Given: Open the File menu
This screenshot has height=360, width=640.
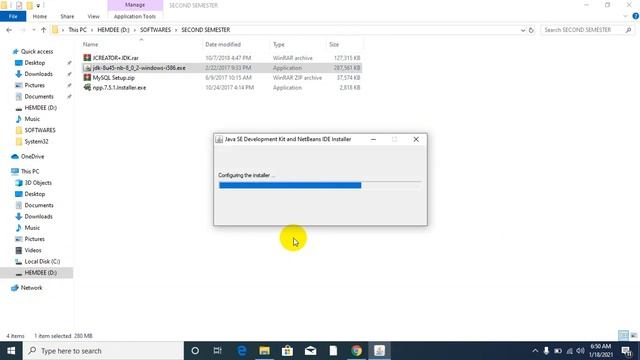Looking at the screenshot, I should pos(13,16).
